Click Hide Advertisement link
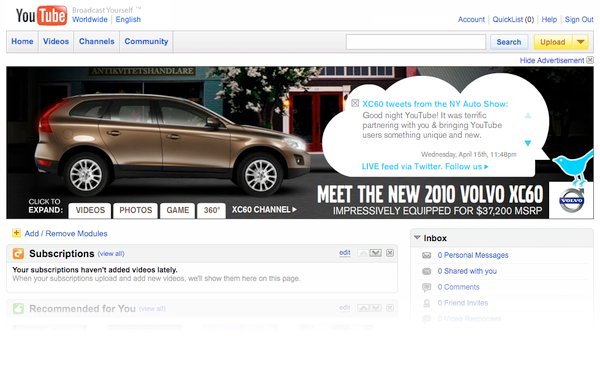 (x=552, y=60)
